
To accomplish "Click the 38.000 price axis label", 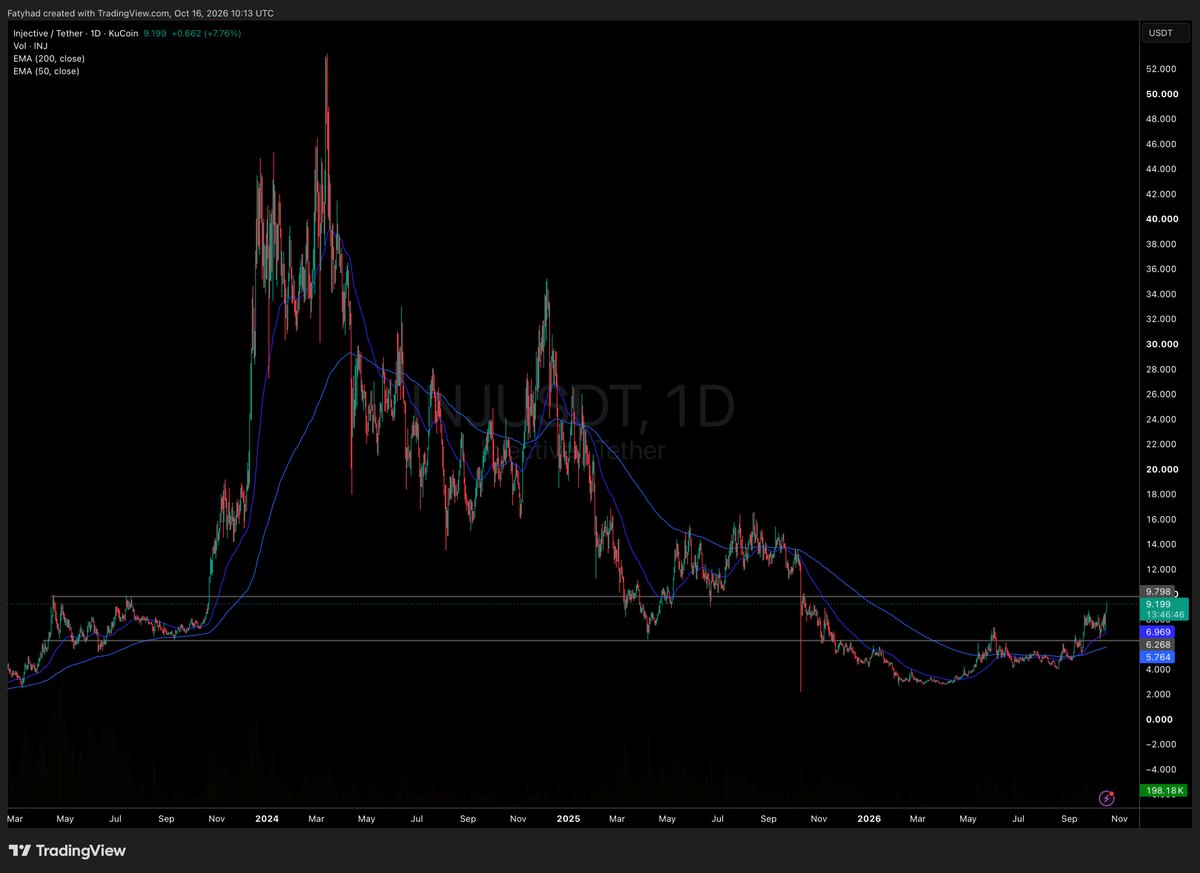I will (1161, 244).
